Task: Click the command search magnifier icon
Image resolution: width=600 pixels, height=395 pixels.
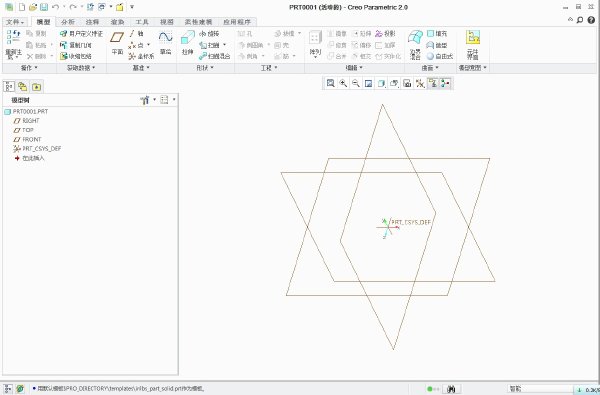Action: pyautogui.click(x=580, y=20)
